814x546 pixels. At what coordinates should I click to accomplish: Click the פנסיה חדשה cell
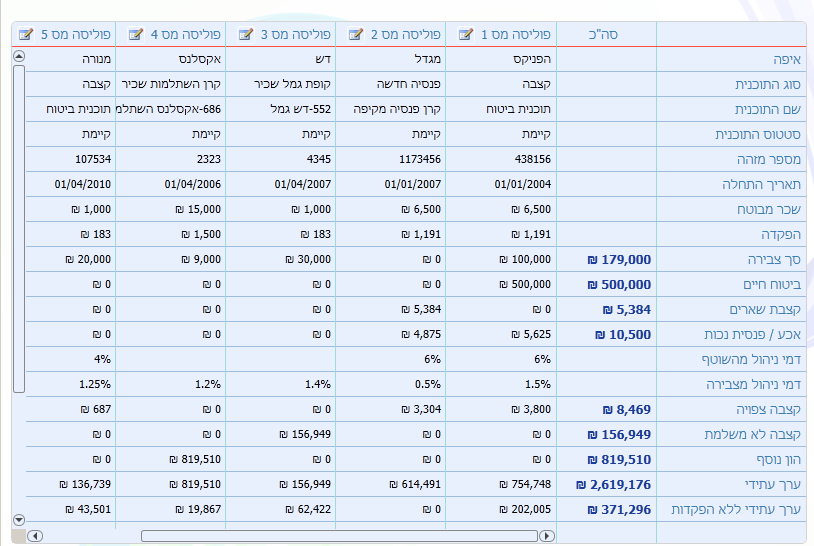point(409,84)
